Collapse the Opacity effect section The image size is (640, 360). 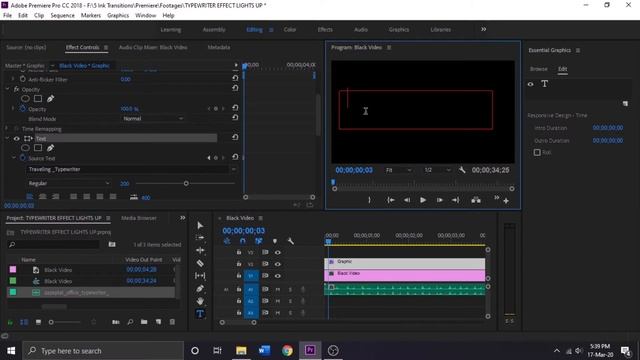pyautogui.click(x=7, y=89)
